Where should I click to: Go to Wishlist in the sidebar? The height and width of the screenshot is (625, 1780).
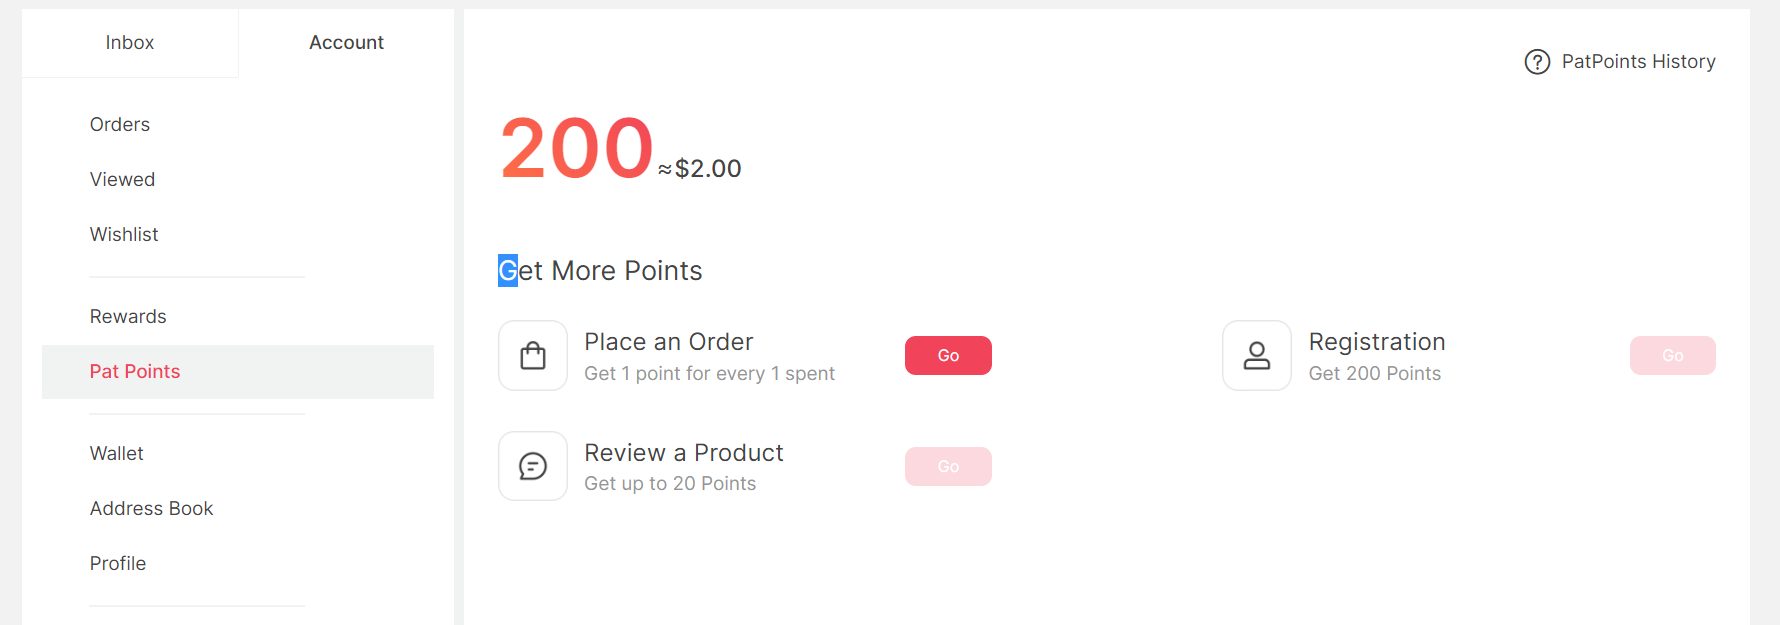(x=124, y=234)
